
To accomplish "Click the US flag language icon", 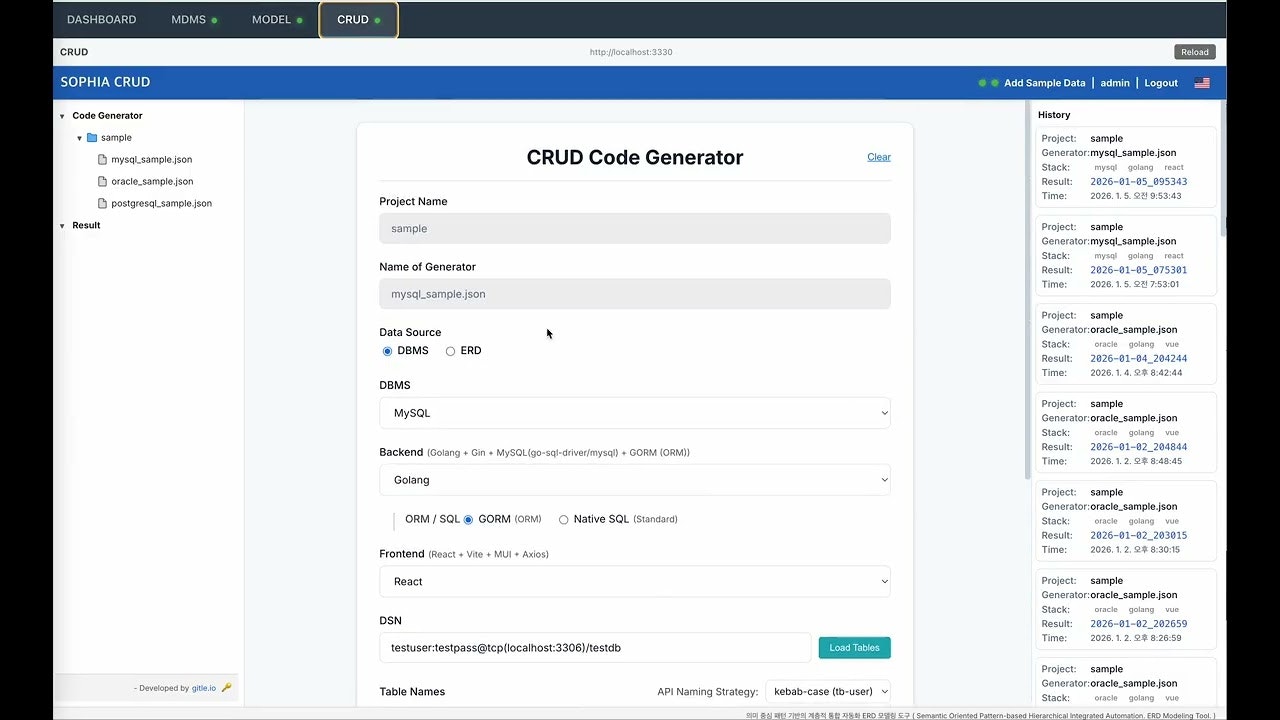I will (x=1202, y=83).
